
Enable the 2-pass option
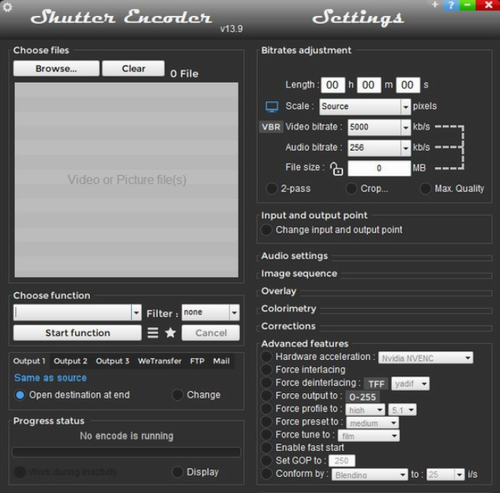tap(271, 189)
